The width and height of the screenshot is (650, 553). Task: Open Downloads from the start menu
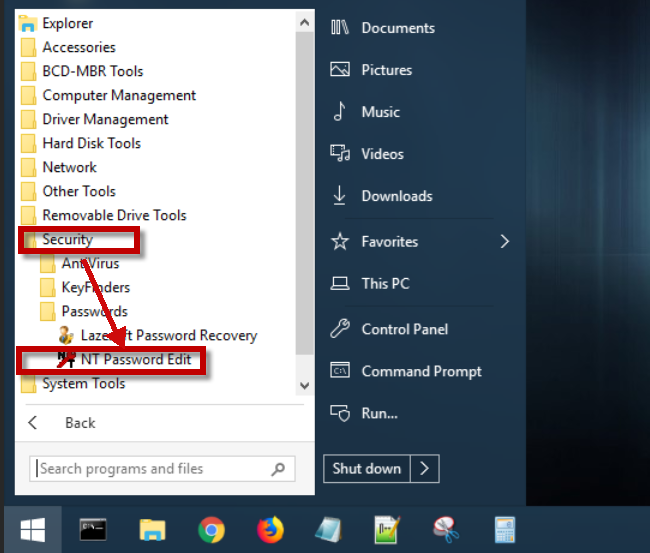tap(381, 196)
